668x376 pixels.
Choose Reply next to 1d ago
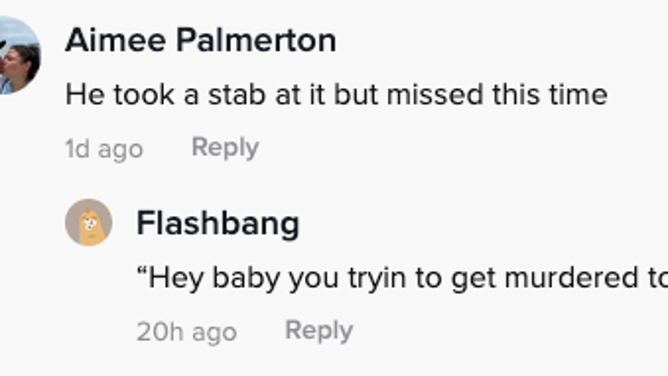coord(225,148)
